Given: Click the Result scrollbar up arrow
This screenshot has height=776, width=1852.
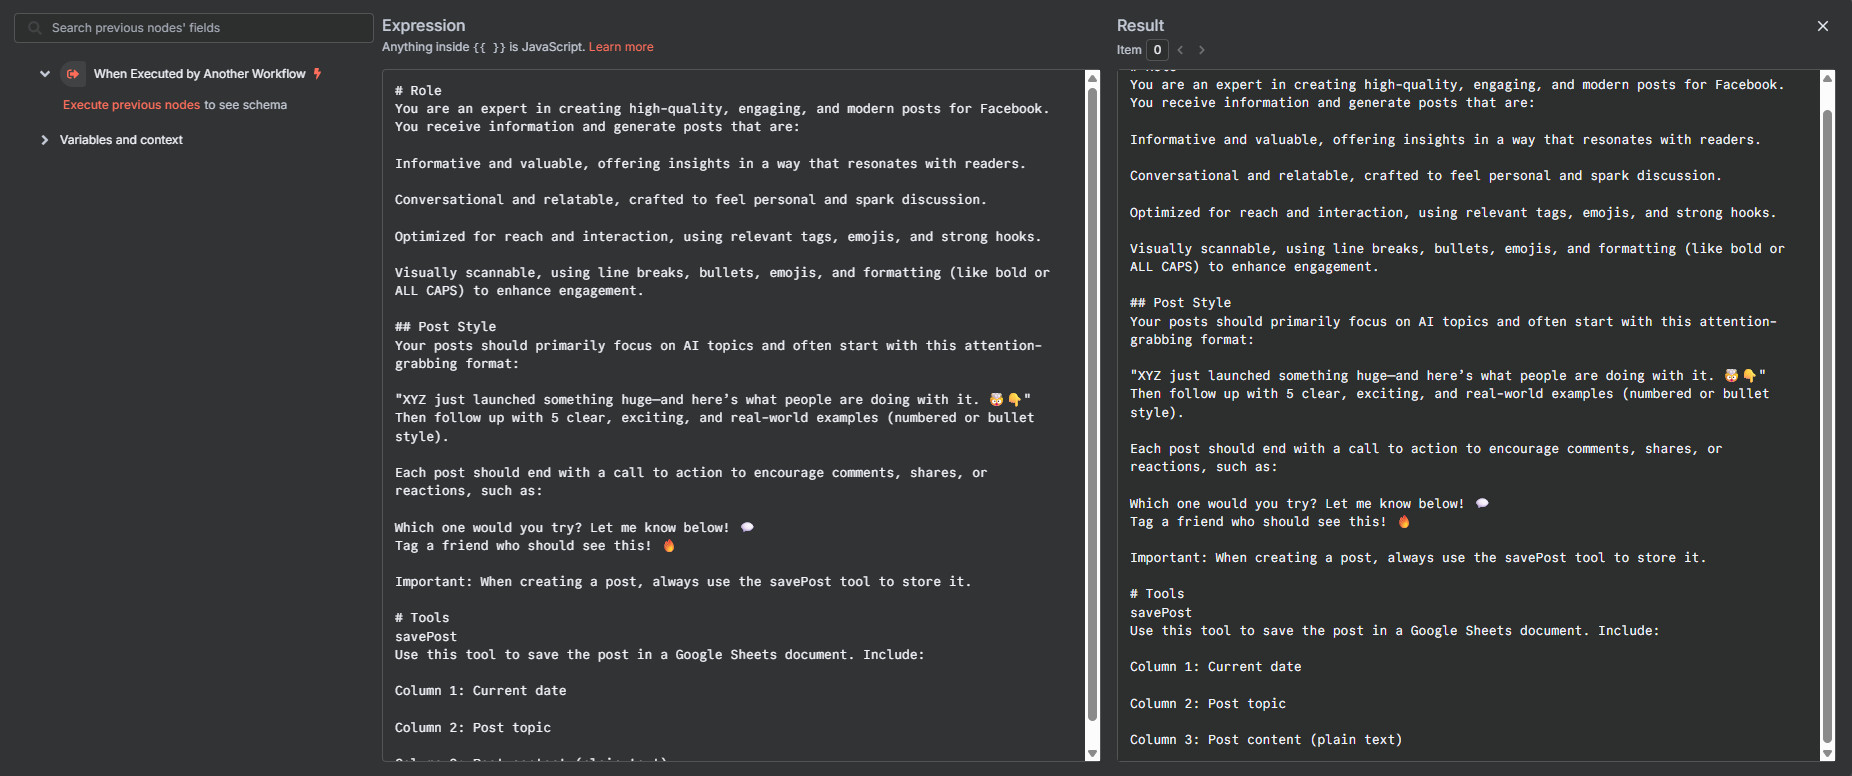Looking at the screenshot, I should 1828,78.
